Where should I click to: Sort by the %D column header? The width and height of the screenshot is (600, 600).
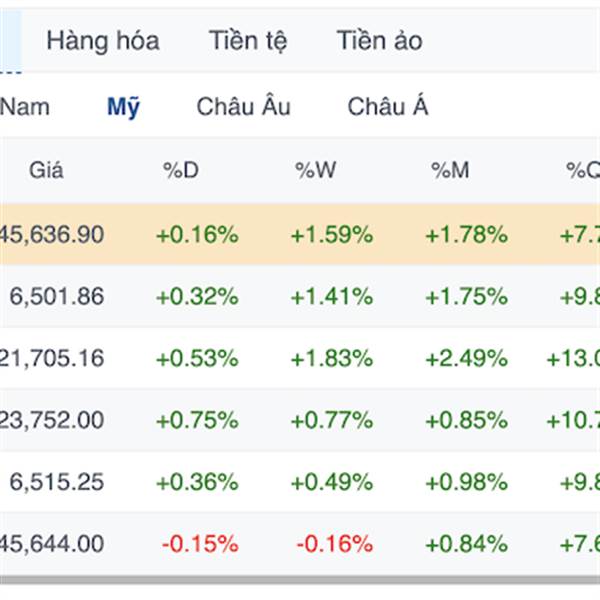click(181, 170)
